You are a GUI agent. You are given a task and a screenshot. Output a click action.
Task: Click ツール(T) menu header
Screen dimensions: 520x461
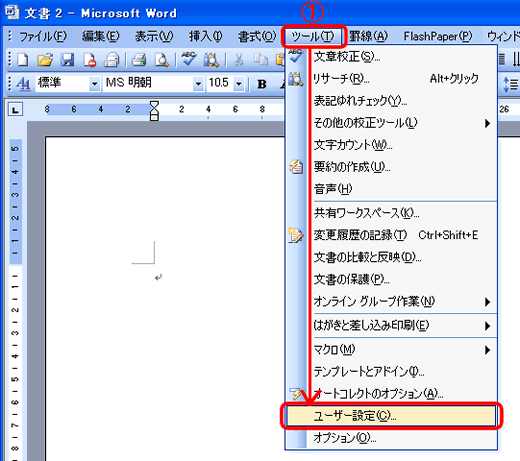coord(312,36)
